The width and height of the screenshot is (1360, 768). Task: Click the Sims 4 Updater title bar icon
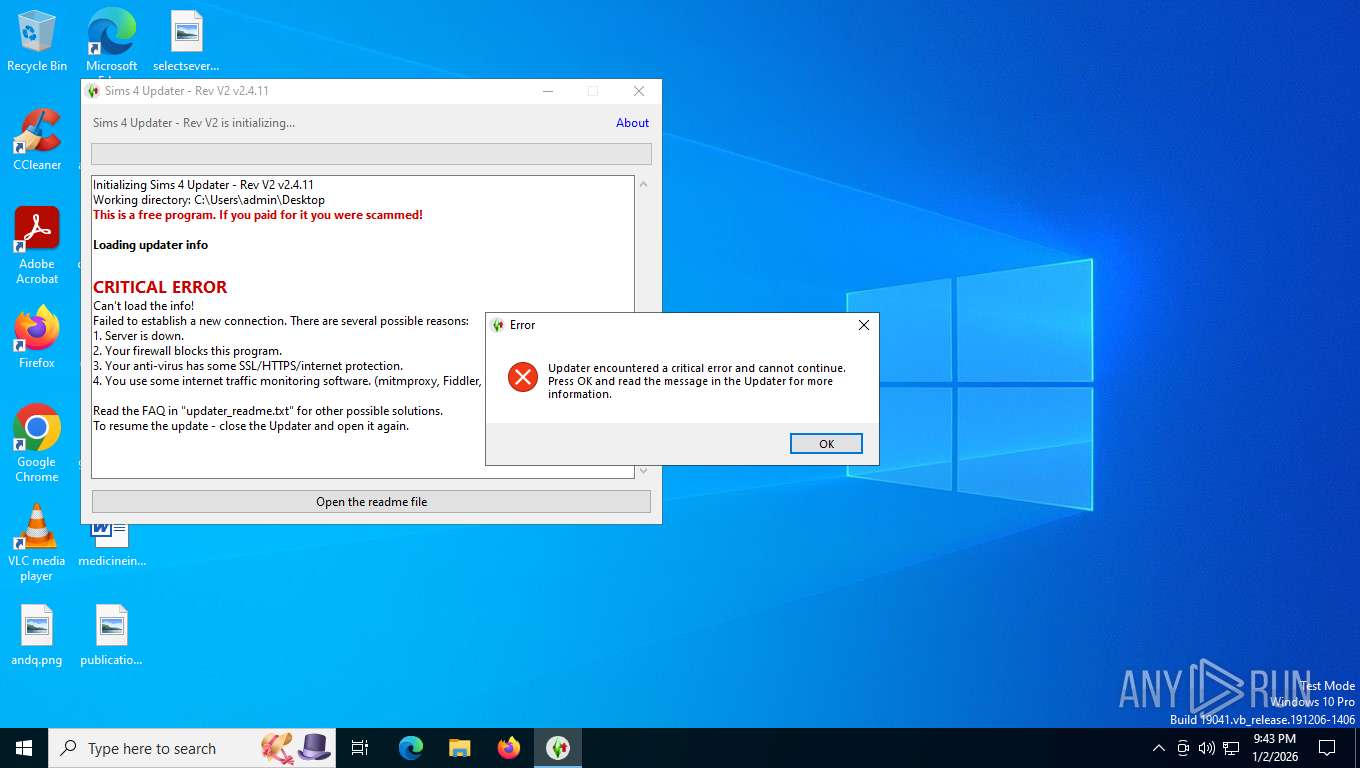[94, 91]
